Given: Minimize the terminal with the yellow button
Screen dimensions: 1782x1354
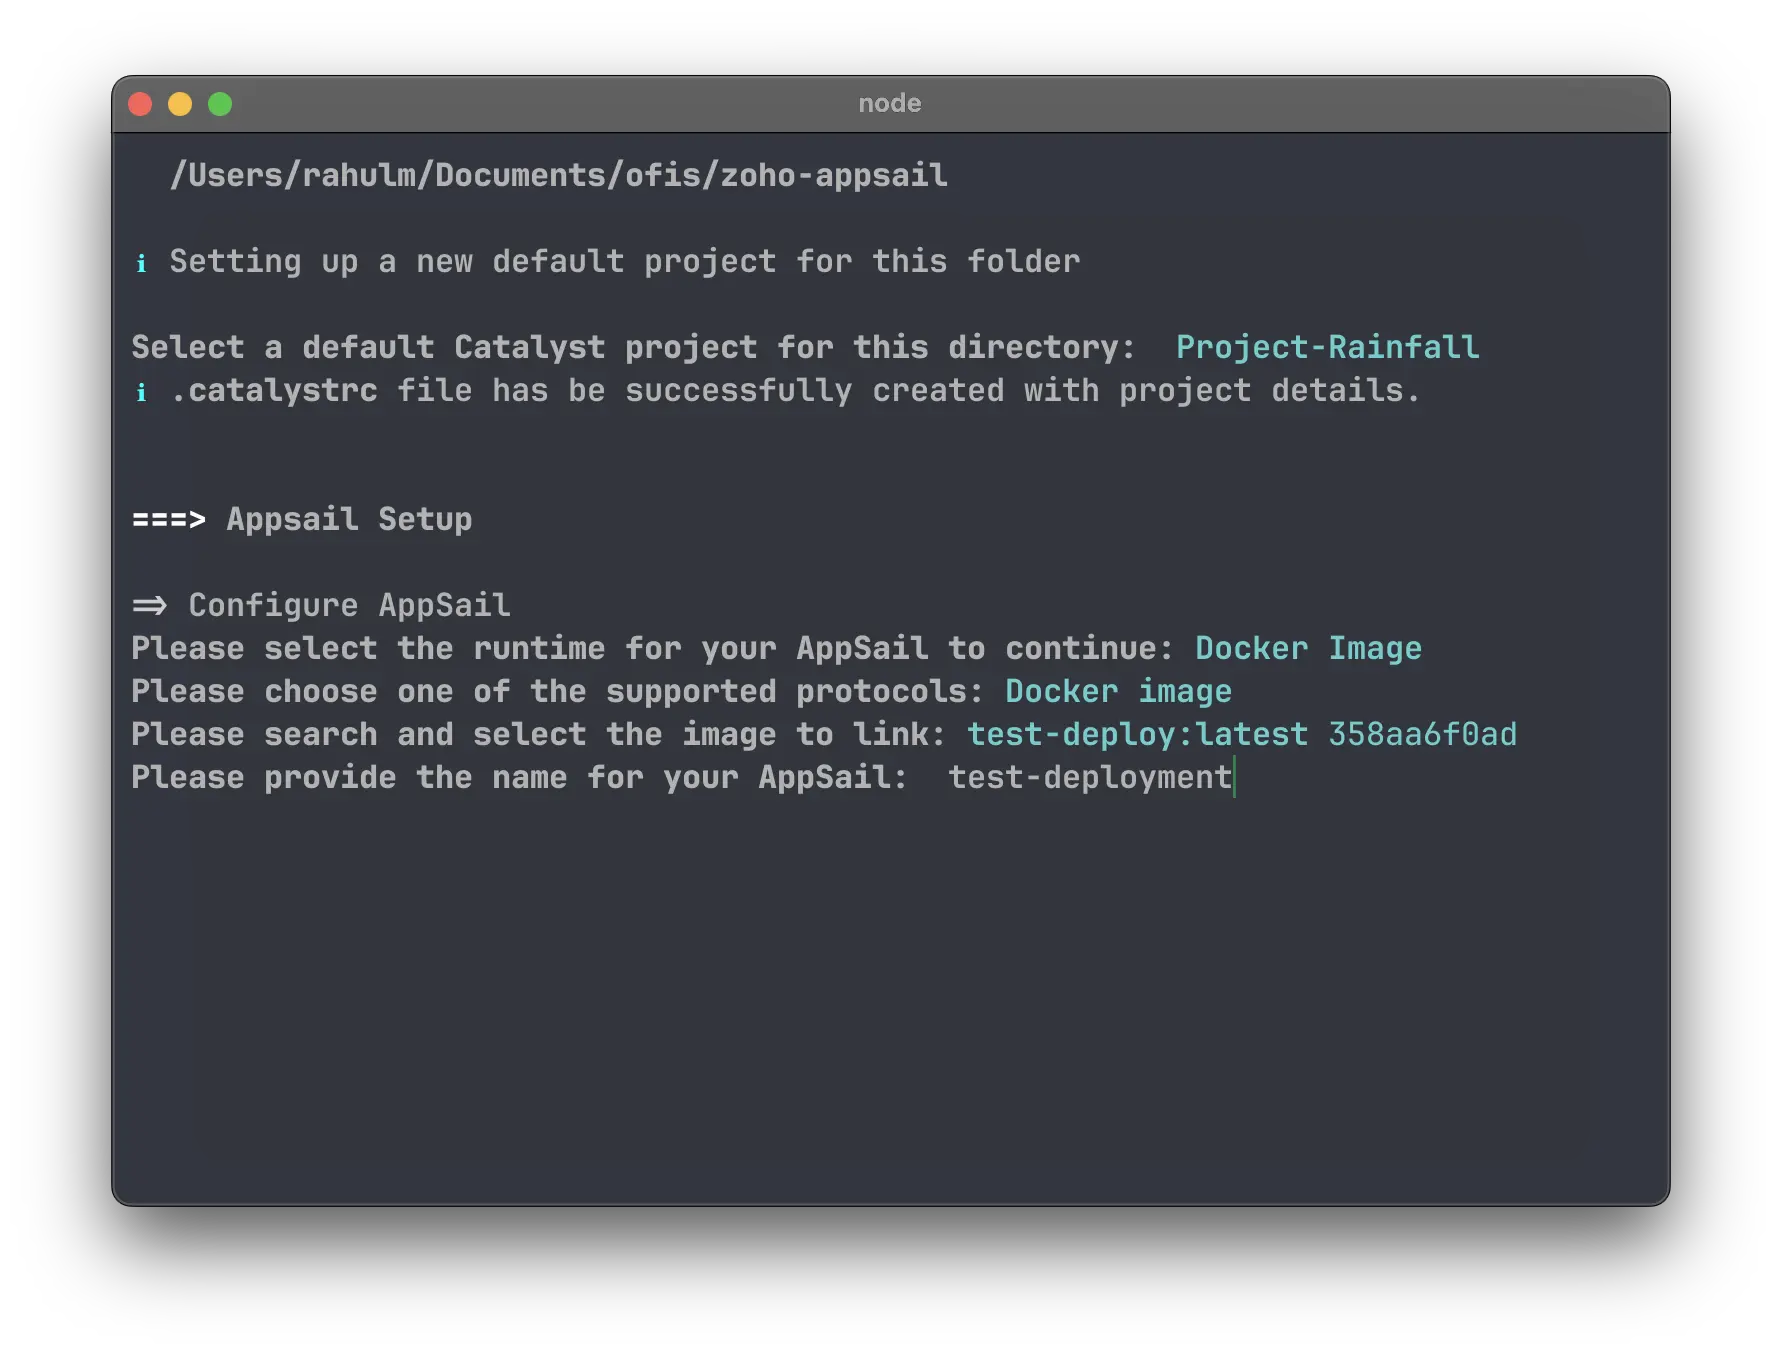Looking at the screenshot, I should coord(180,104).
